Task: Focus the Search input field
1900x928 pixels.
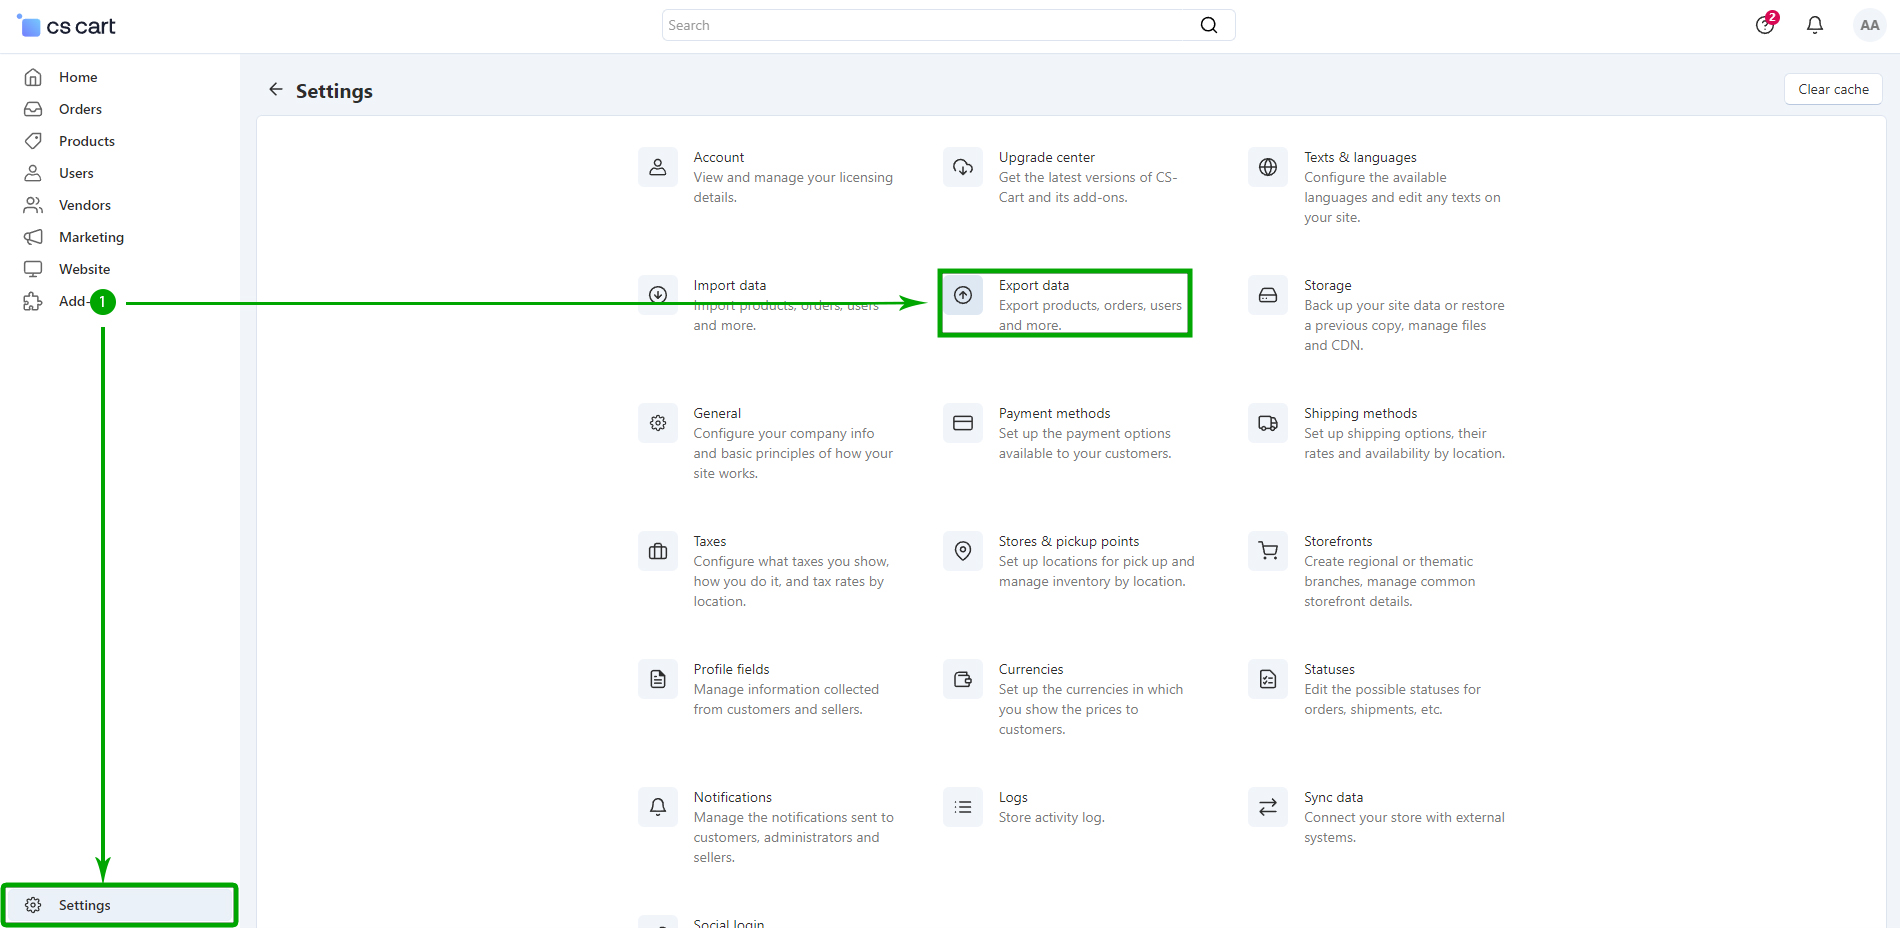Action: pyautogui.click(x=928, y=25)
